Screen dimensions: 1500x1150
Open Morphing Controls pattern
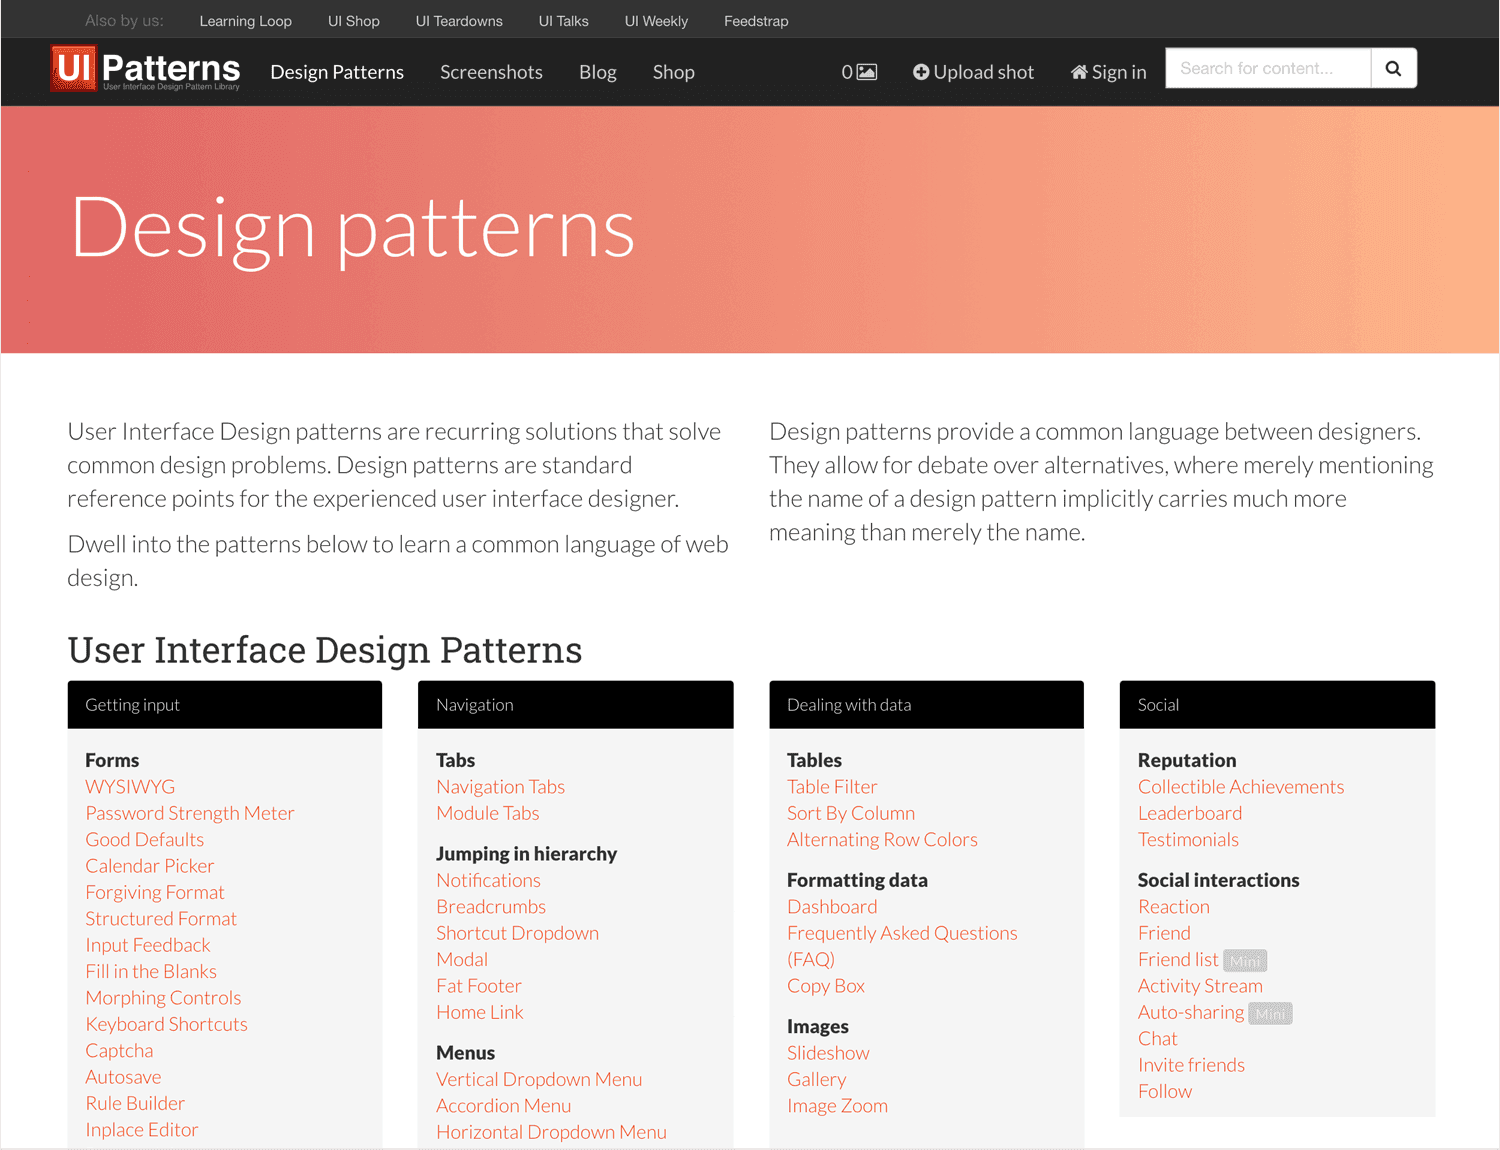click(163, 998)
